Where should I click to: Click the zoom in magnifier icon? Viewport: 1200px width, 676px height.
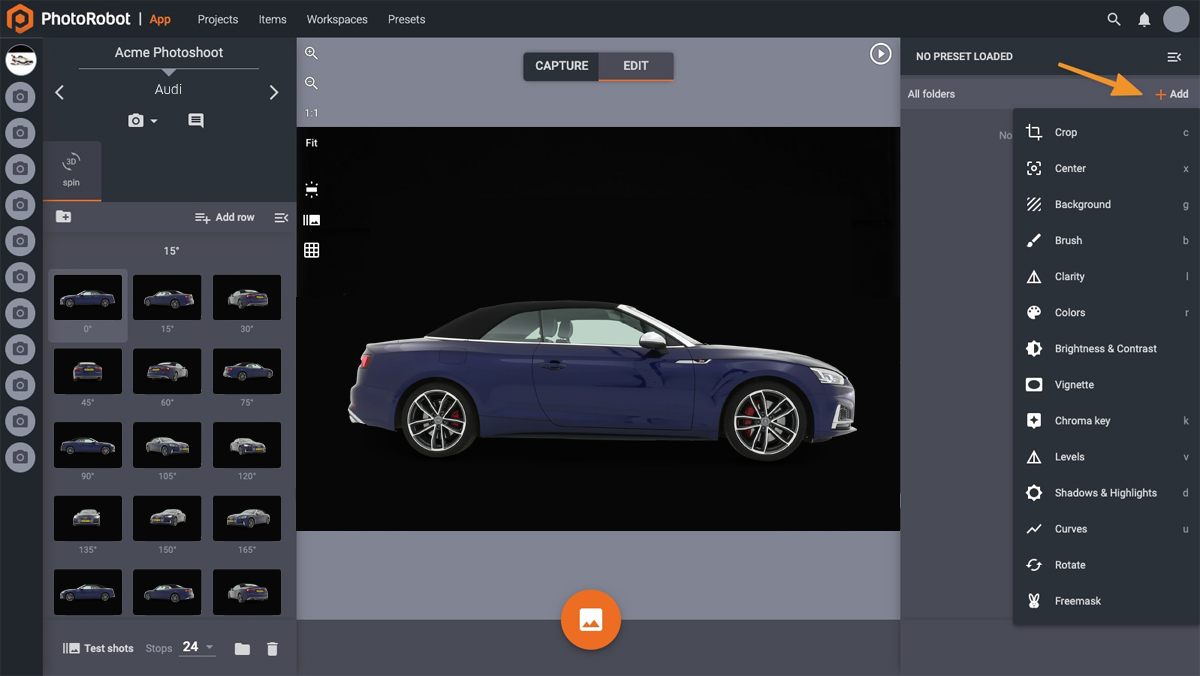pyautogui.click(x=311, y=53)
